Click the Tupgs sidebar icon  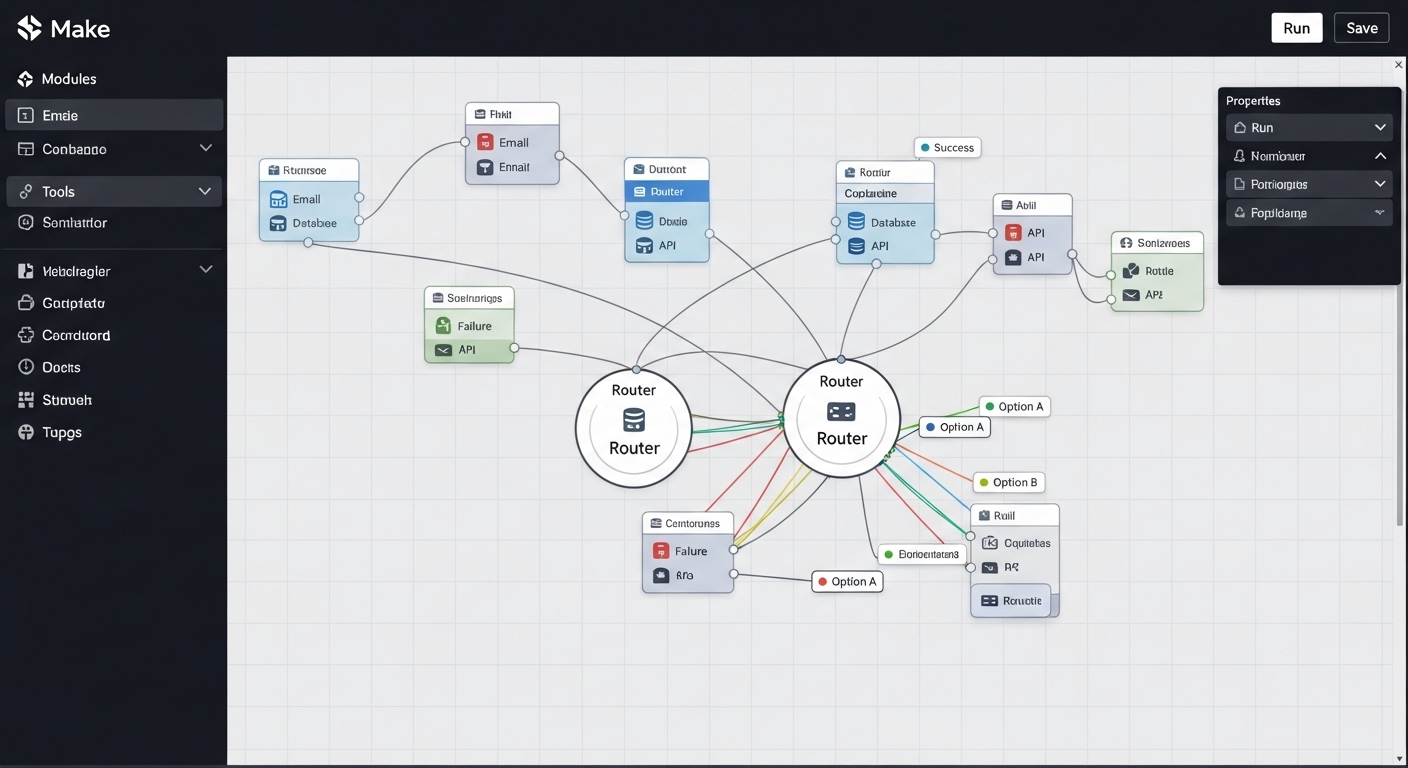click(x=26, y=432)
